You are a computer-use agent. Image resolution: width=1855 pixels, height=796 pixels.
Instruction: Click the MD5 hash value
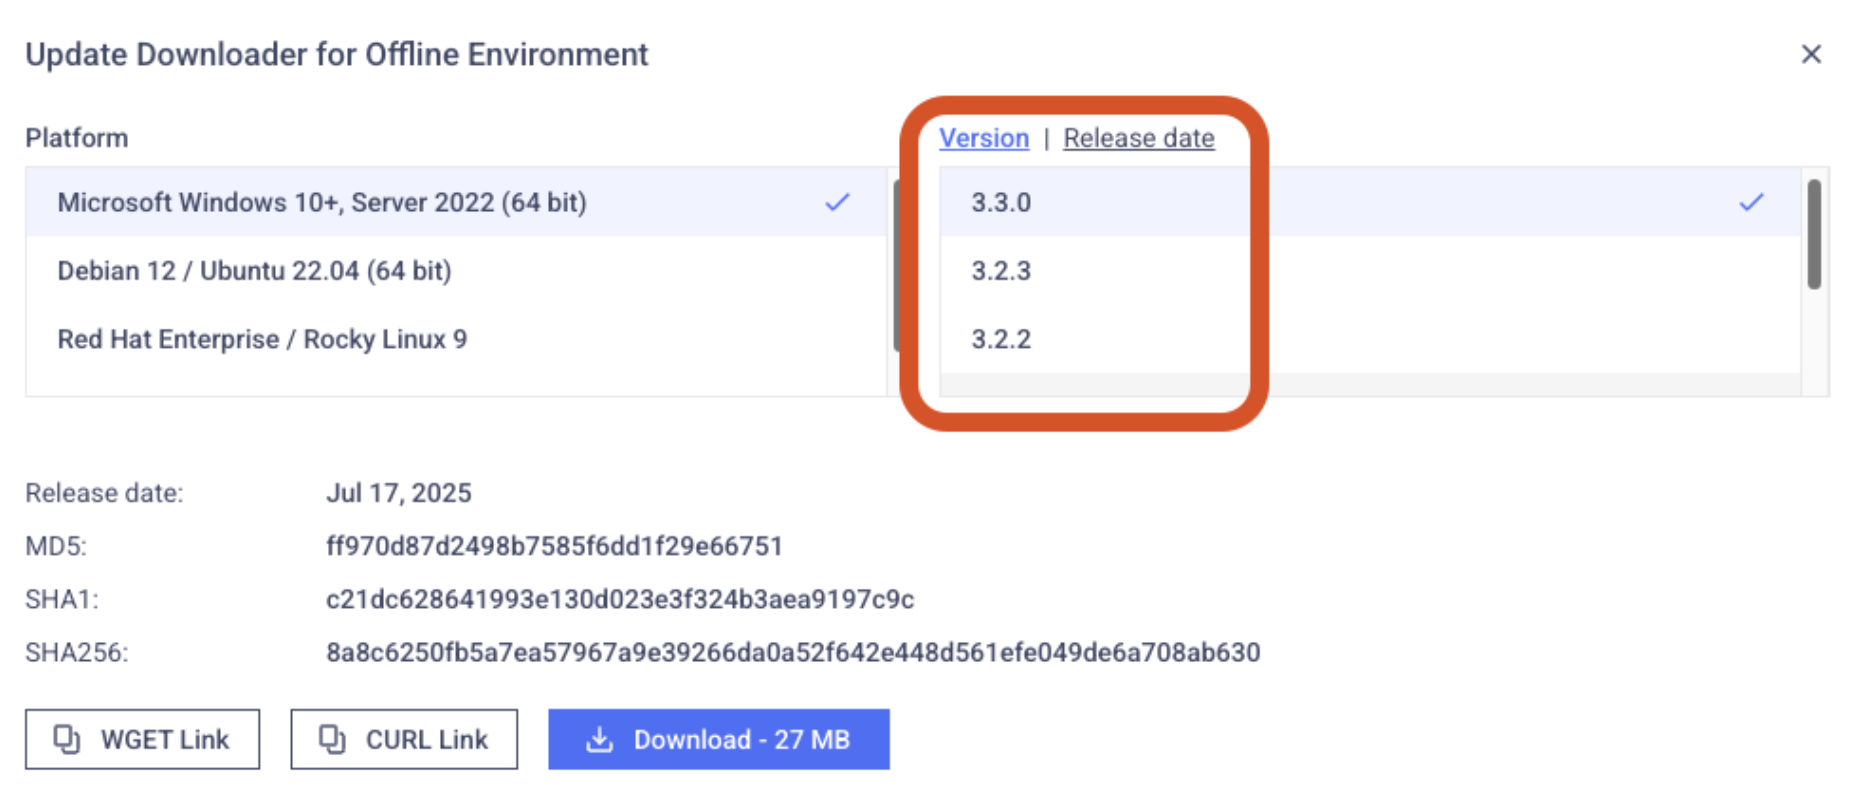click(x=554, y=546)
